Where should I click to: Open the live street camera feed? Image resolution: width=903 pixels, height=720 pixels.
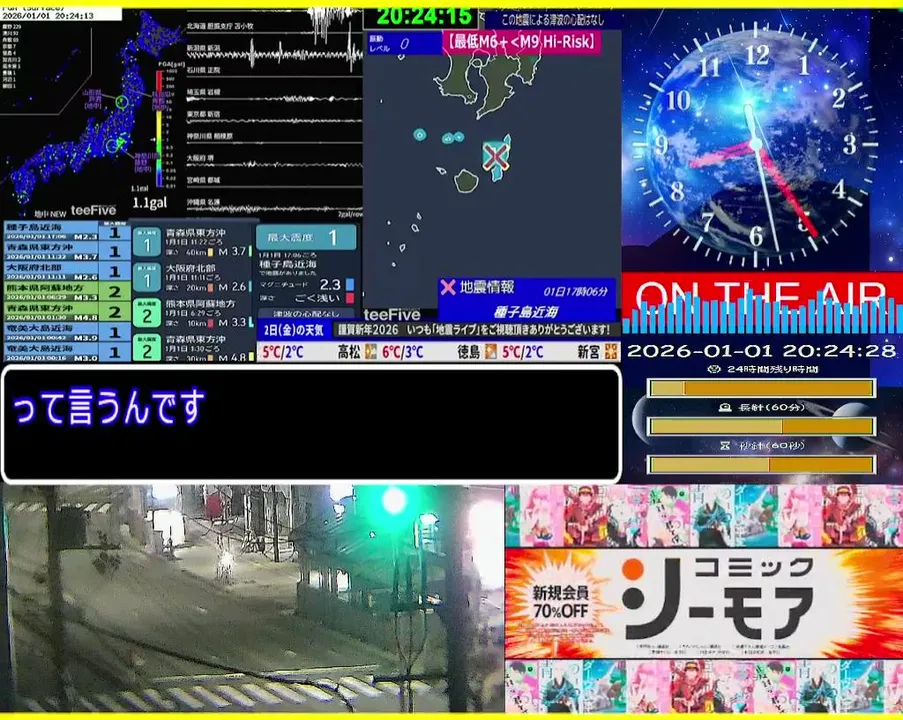(252, 598)
